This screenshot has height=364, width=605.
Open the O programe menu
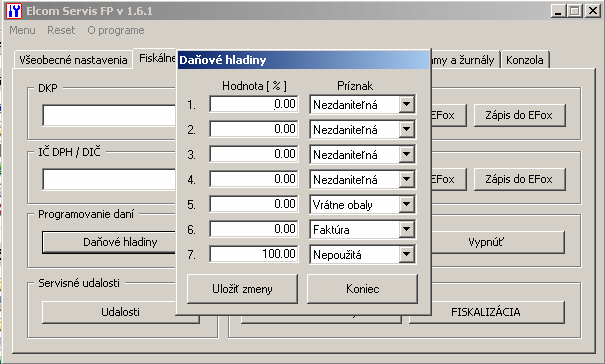[x=116, y=30]
